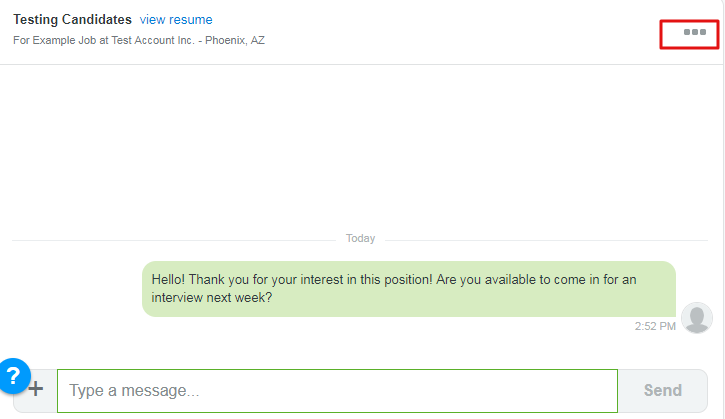Click the 2:52 PM message timestamp
This screenshot has width=725, height=419.
655,326
